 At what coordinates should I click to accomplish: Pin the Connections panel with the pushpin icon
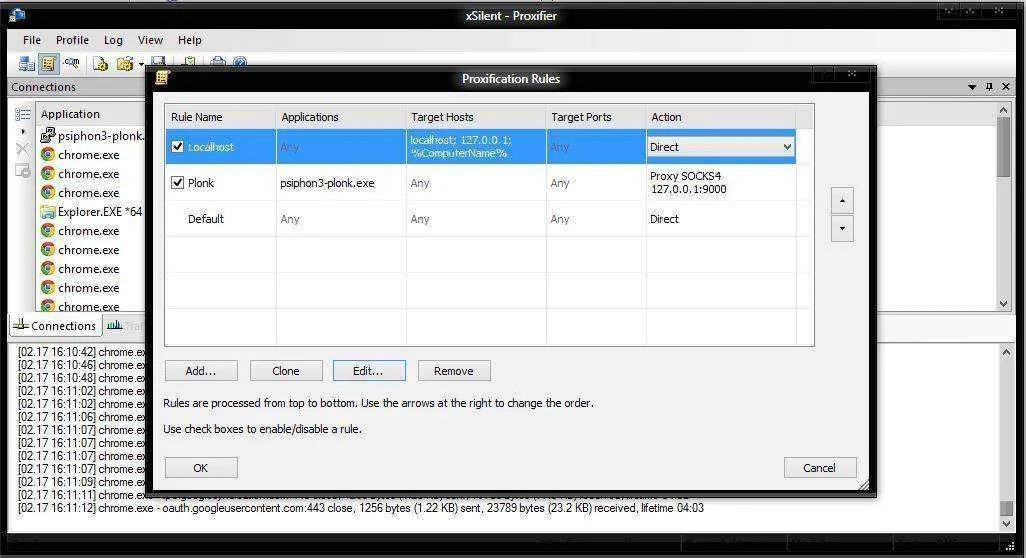pyautogui.click(x=989, y=86)
